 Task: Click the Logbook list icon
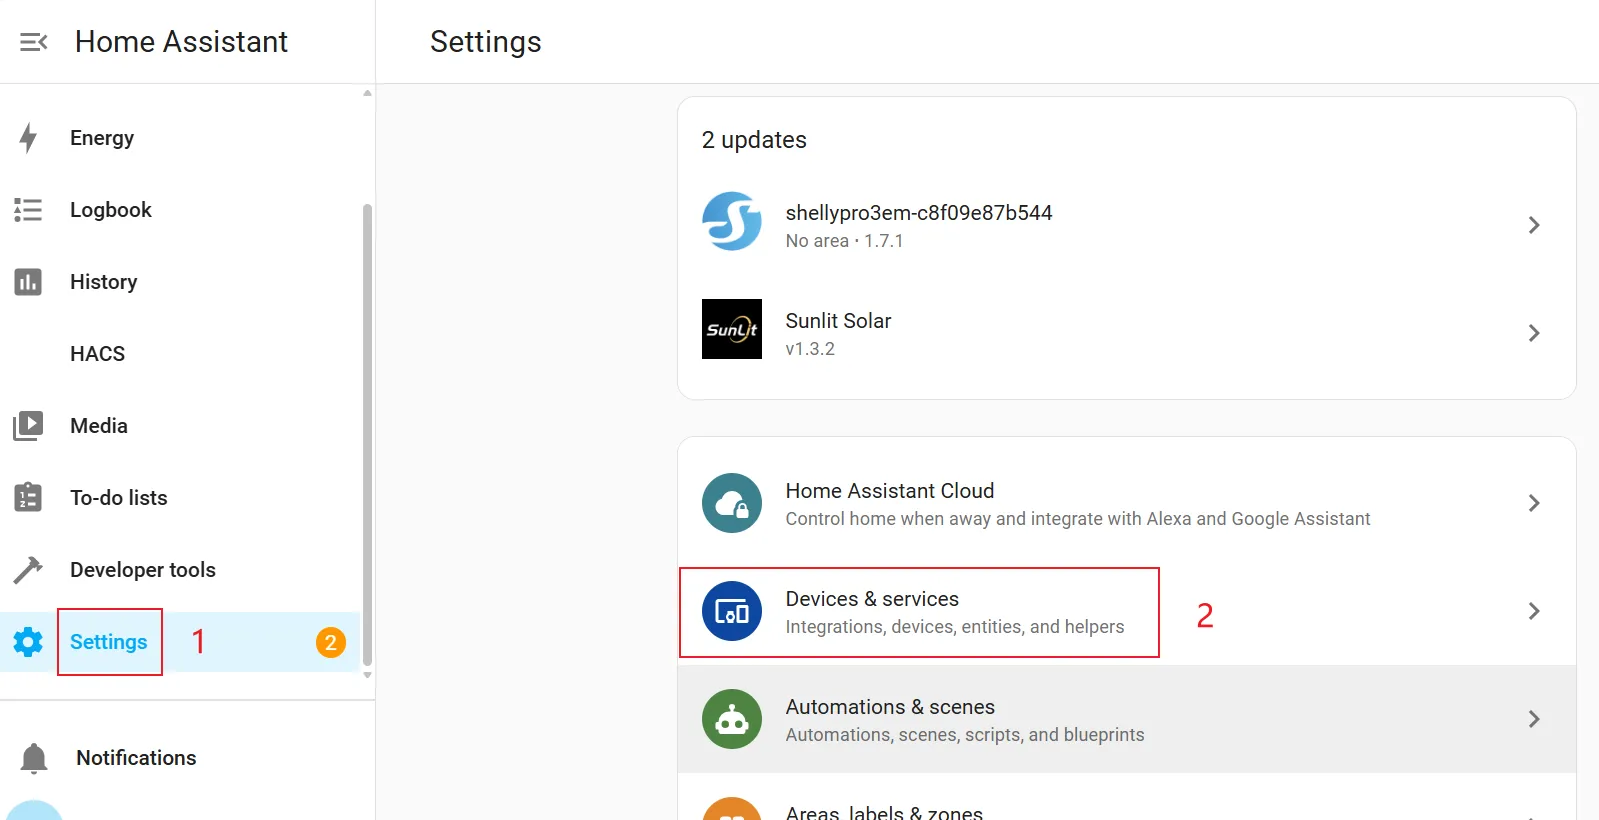click(x=28, y=210)
